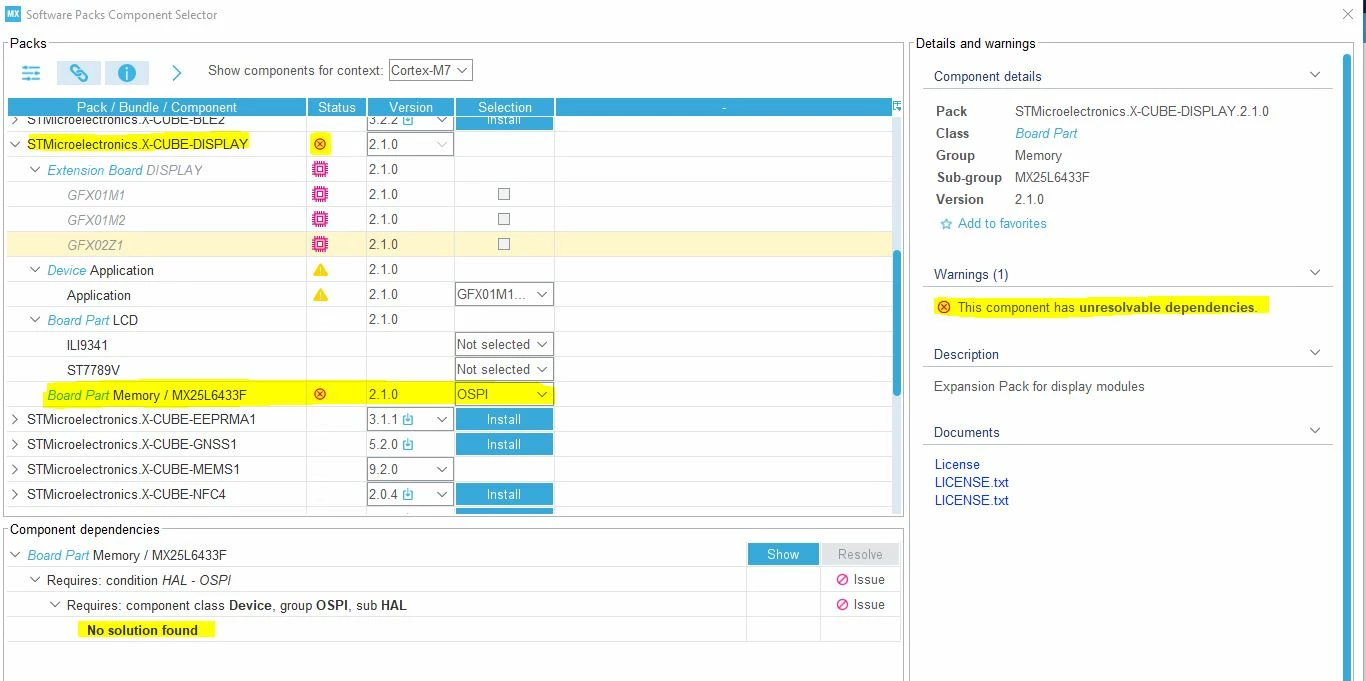This screenshot has height=681, width=1366.
Task: Toggle the details info icon
Action: point(127,72)
